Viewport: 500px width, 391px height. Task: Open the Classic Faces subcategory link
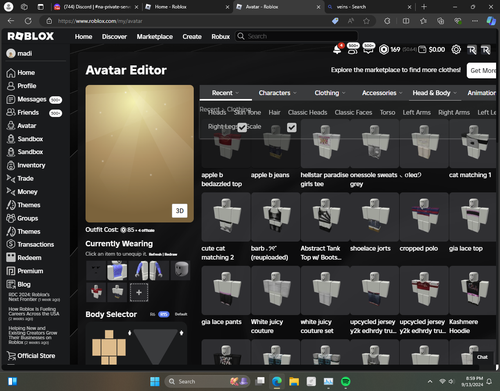(353, 112)
